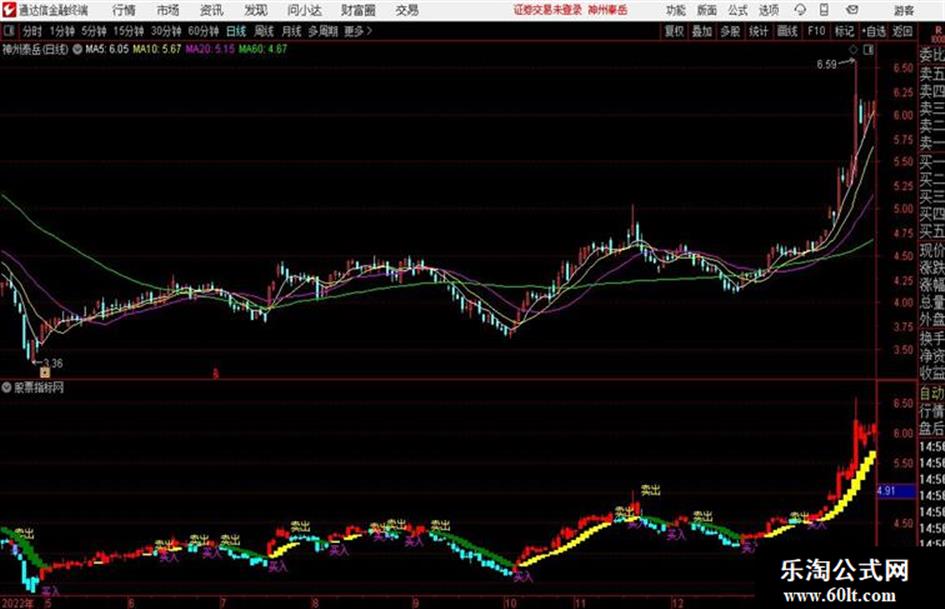This screenshot has width=945, height=609.
Task: Switch to the 15分钟 period
Action: coord(129,31)
